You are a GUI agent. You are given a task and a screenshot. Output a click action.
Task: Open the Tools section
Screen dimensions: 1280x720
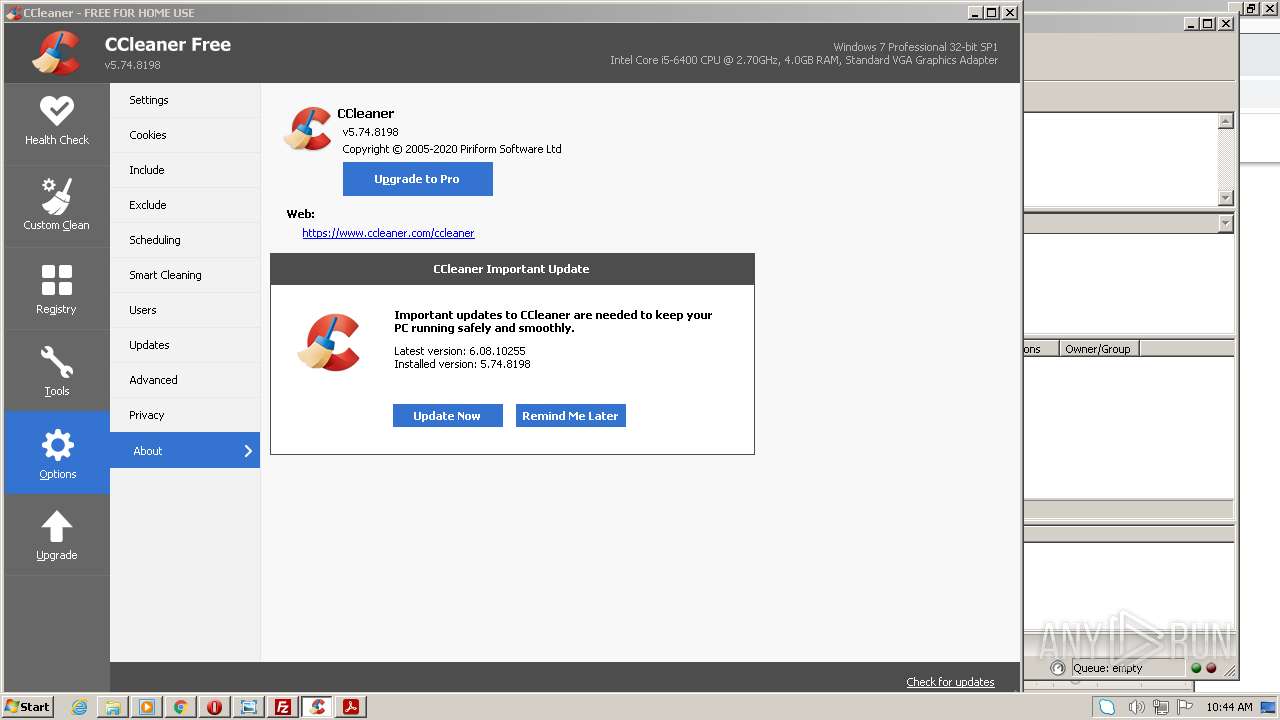pos(57,371)
